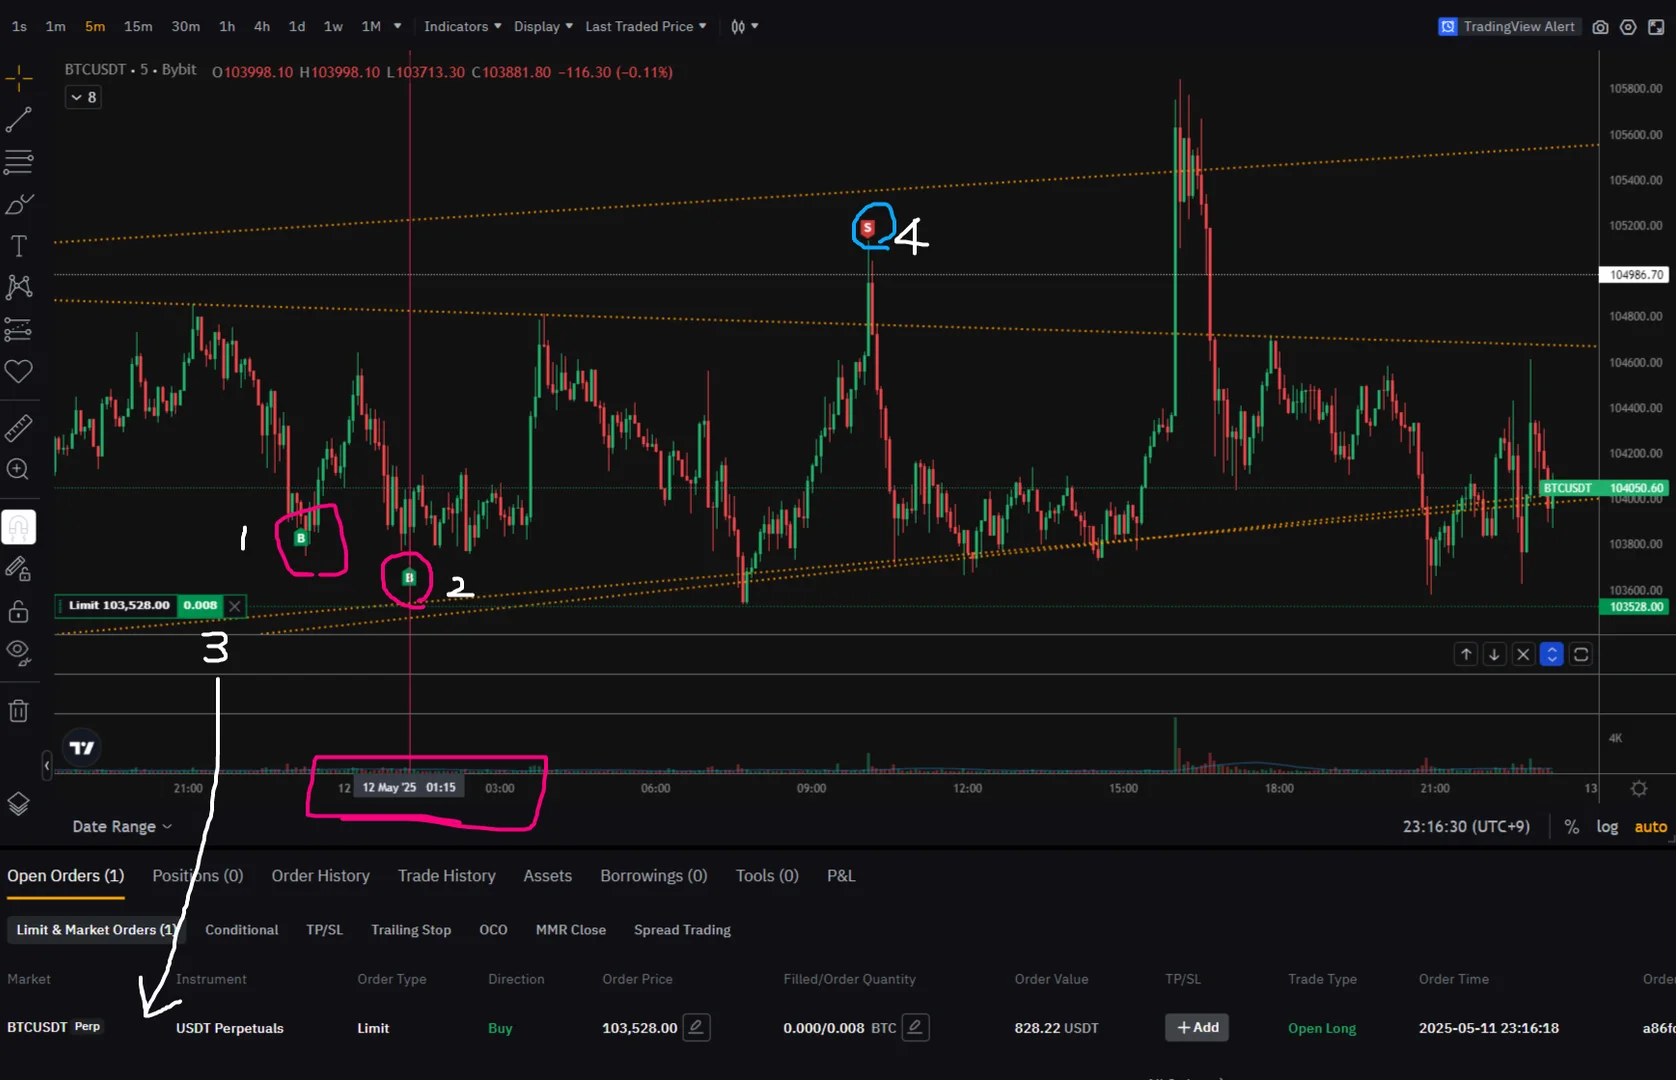Take a chart snapshot with the camera icon
1676x1080 pixels.
(x=1600, y=27)
